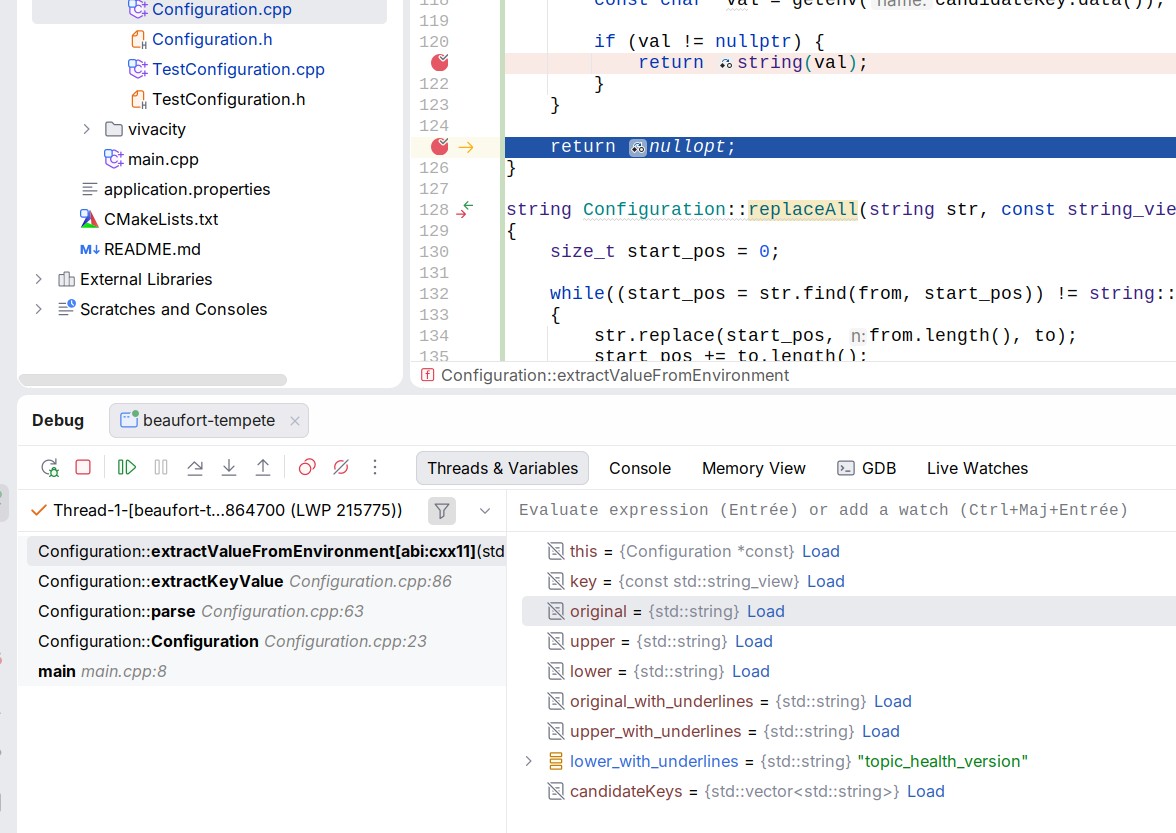The image size is (1176, 833).
Task: Click the Step Out icon
Action: pos(262,468)
